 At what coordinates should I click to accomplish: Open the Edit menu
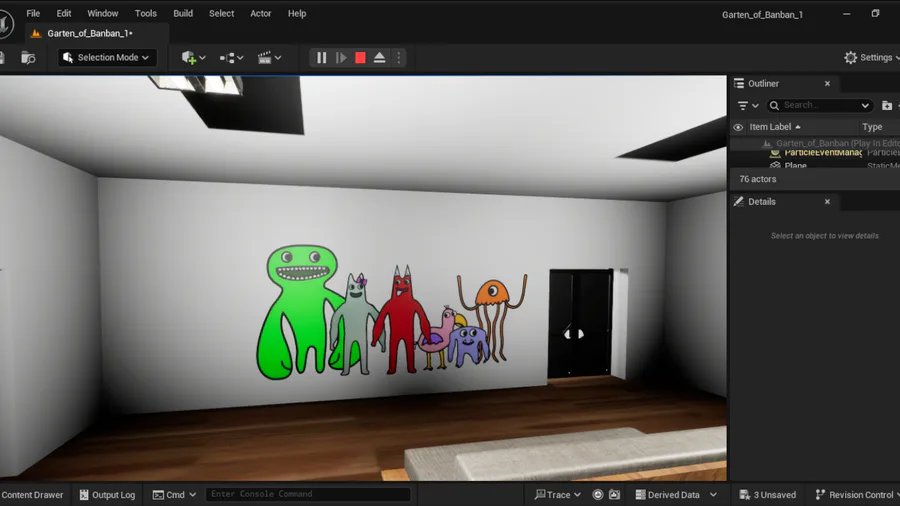(64, 13)
